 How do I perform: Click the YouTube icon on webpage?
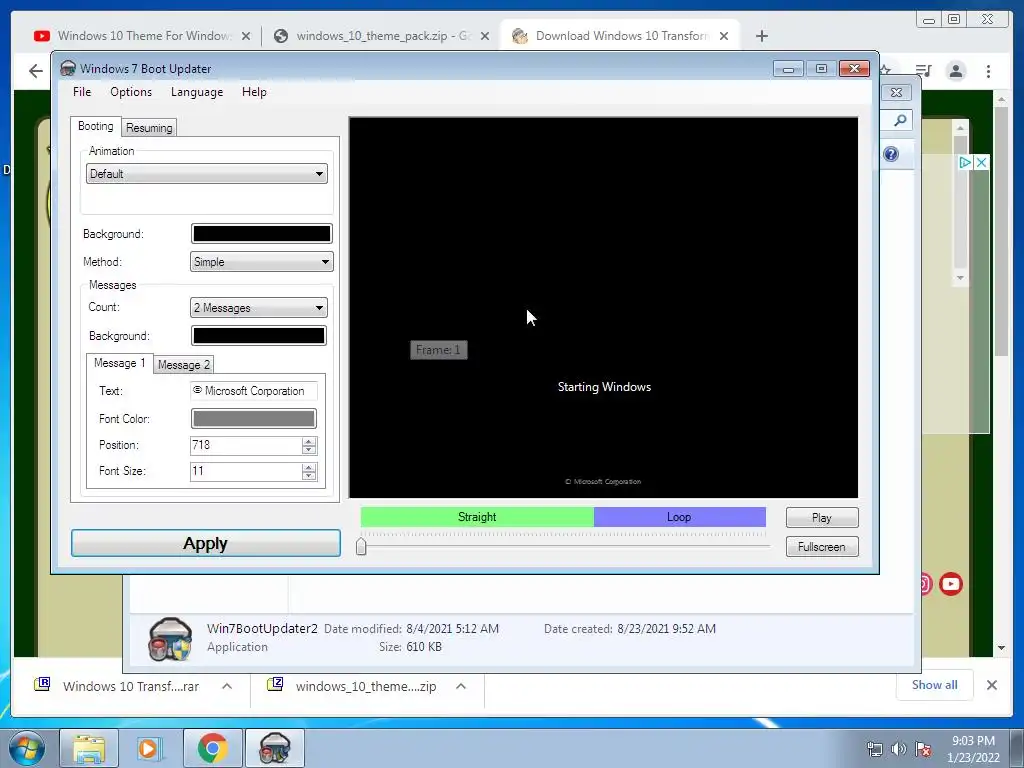click(951, 583)
